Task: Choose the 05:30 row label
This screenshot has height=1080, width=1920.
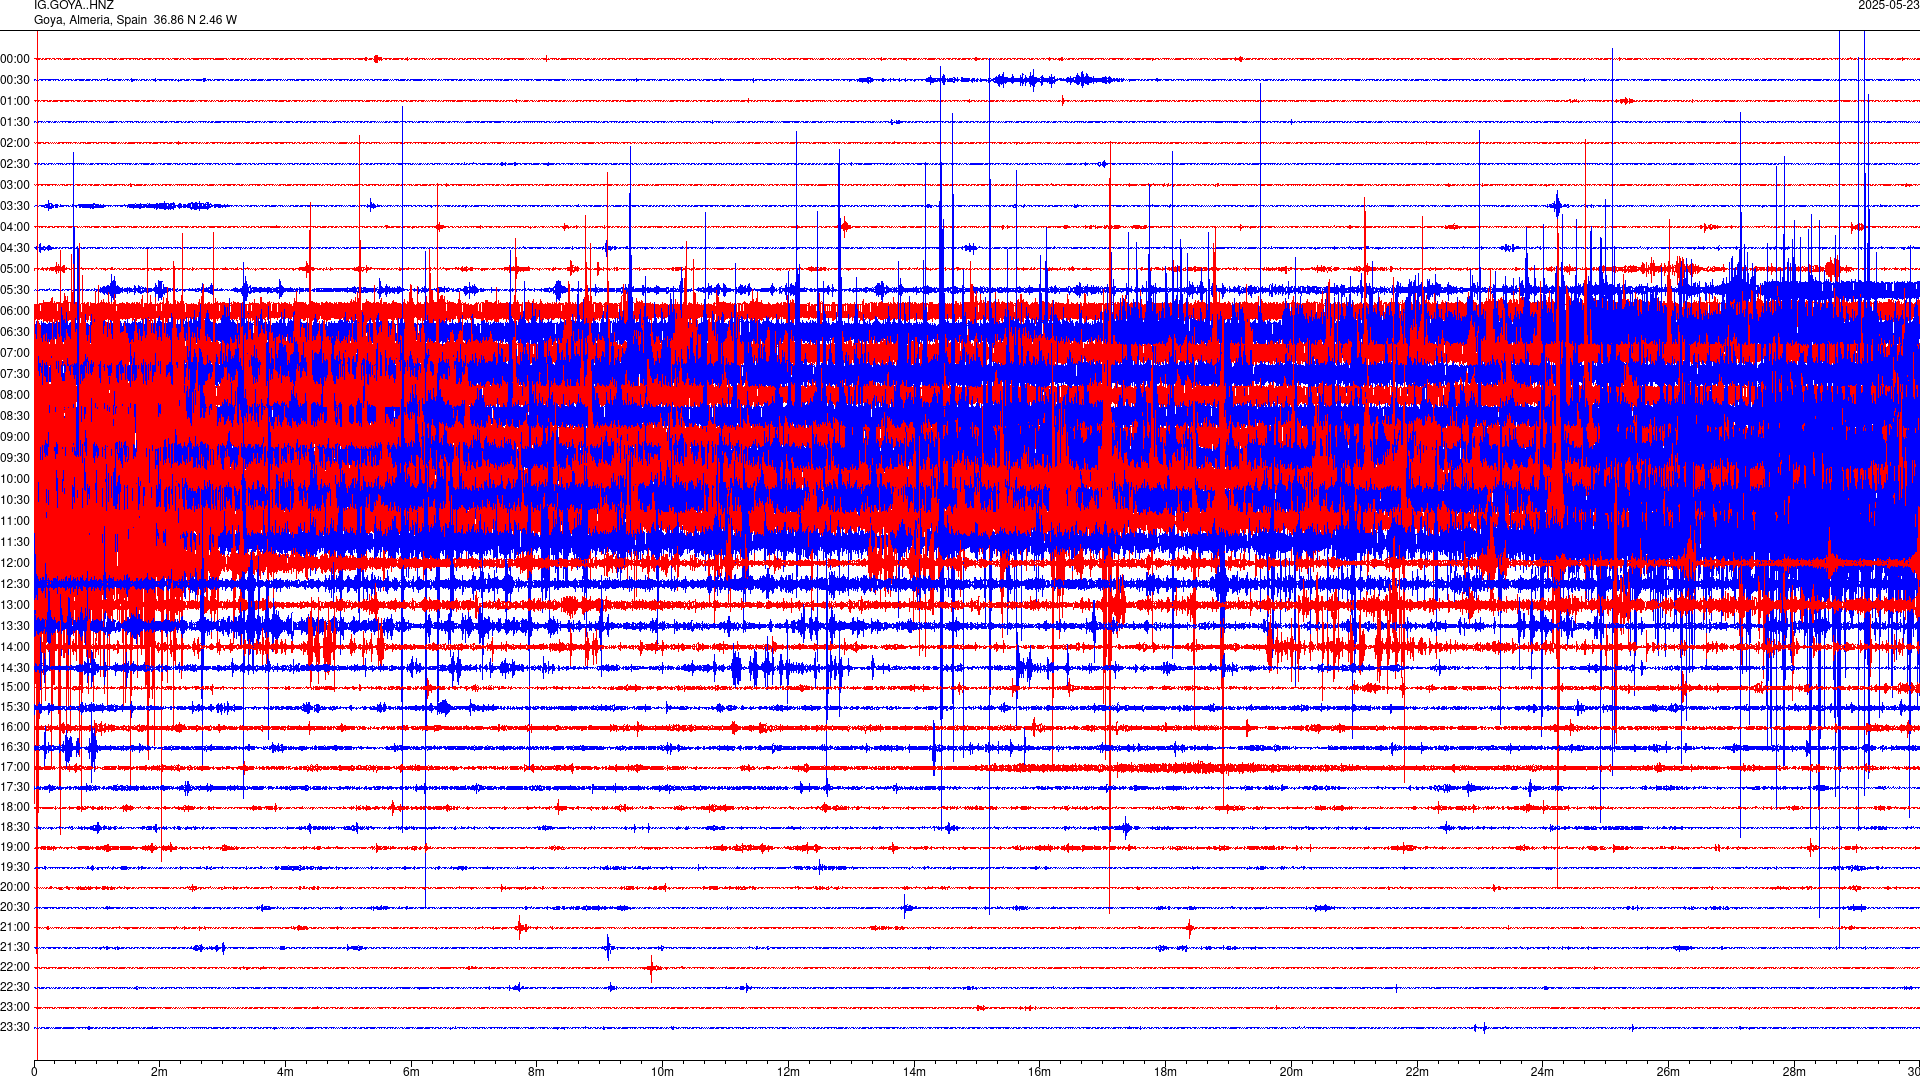Action: (15, 291)
